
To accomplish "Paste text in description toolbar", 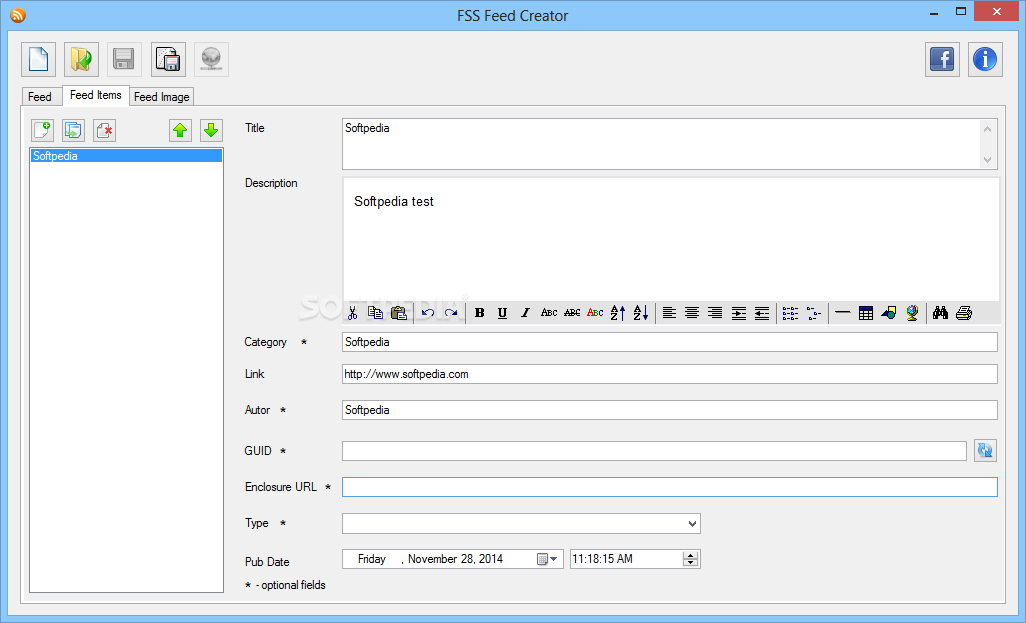I will [x=398, y=313].
